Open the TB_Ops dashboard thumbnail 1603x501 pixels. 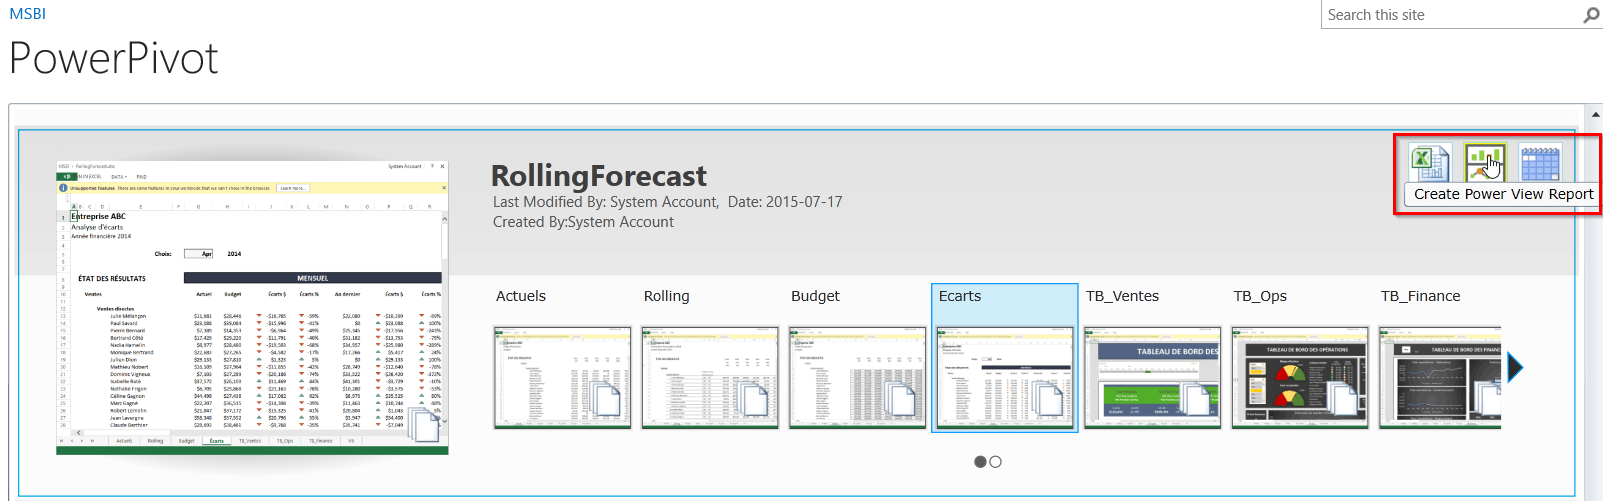pos(1299,377)
